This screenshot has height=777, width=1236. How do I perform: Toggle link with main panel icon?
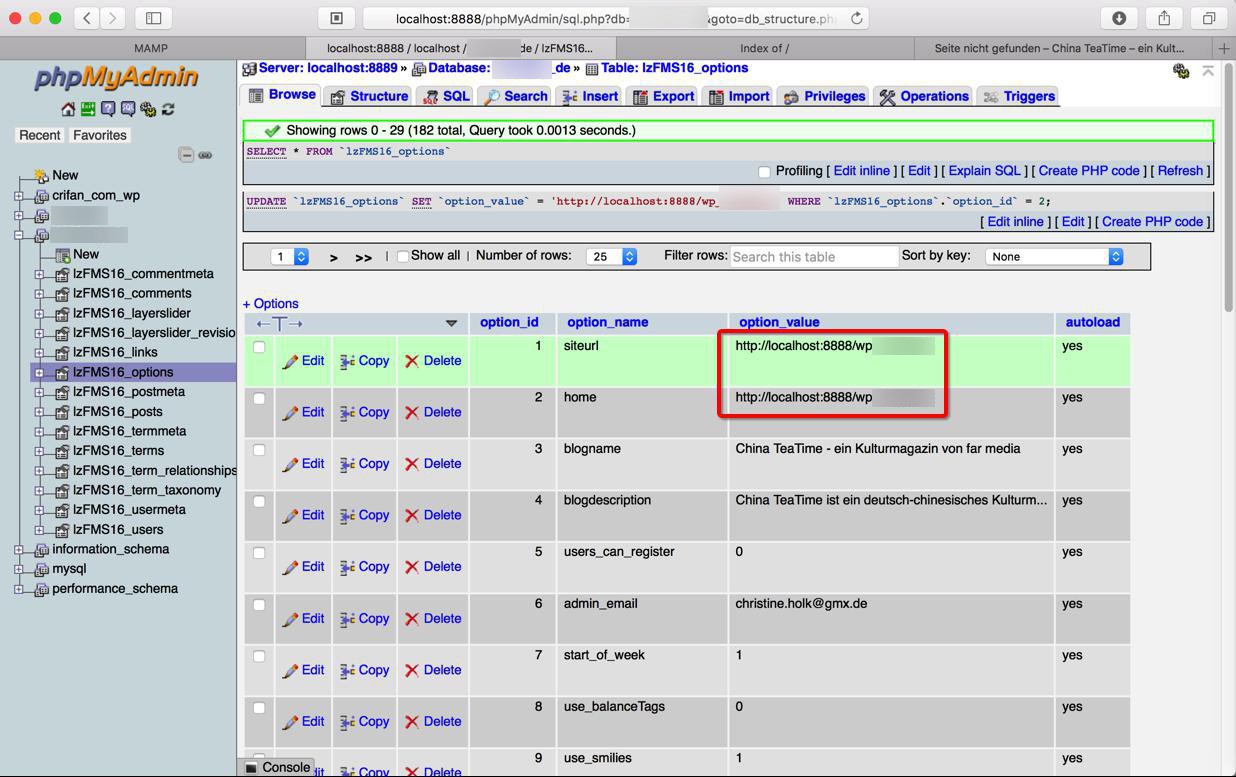(x=205, y=155)
